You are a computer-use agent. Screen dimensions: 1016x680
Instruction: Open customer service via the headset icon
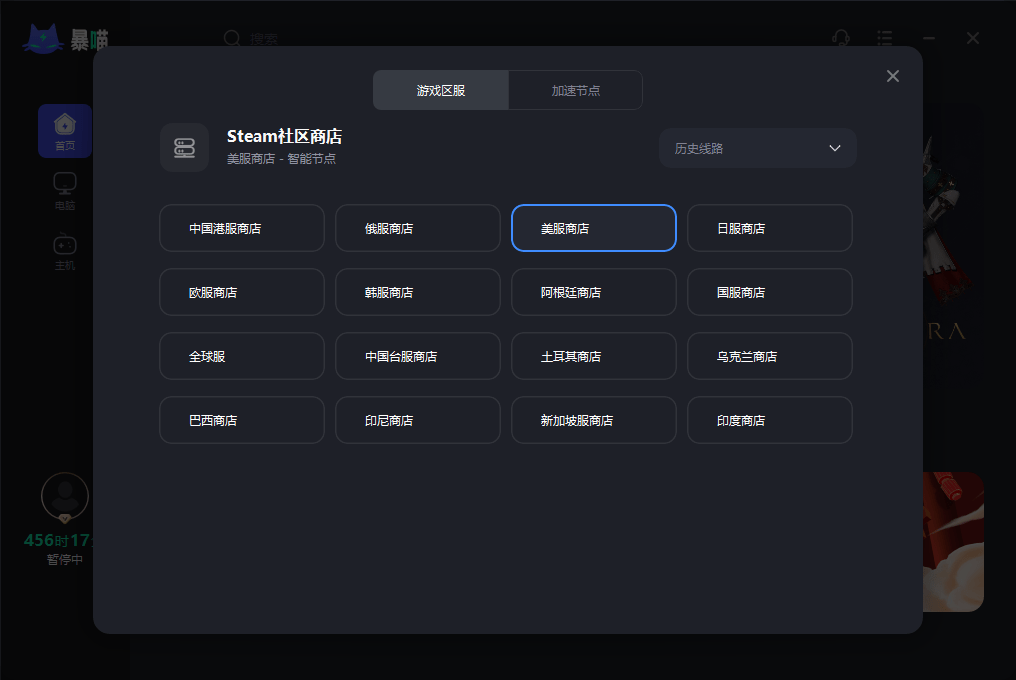point(841,38)
